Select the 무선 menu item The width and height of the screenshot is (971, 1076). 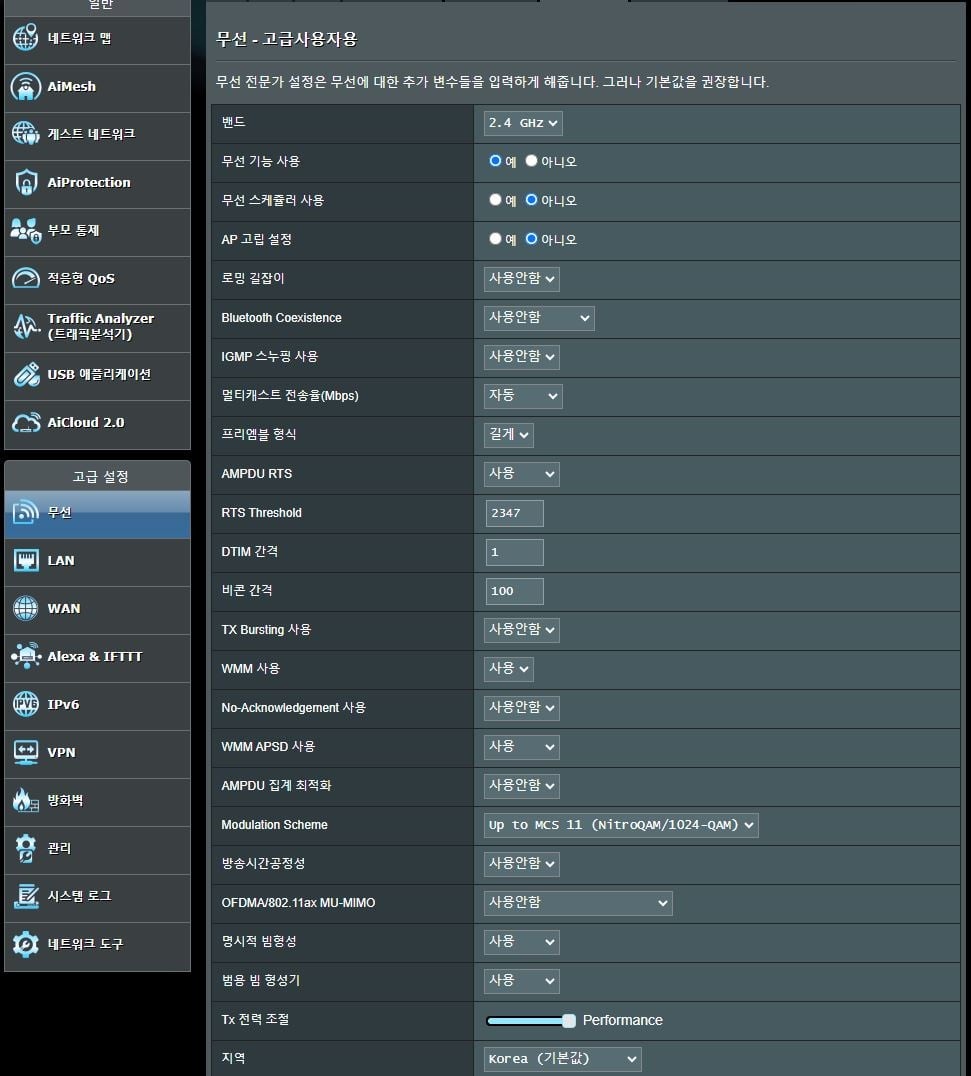click(x=97, y=515)
